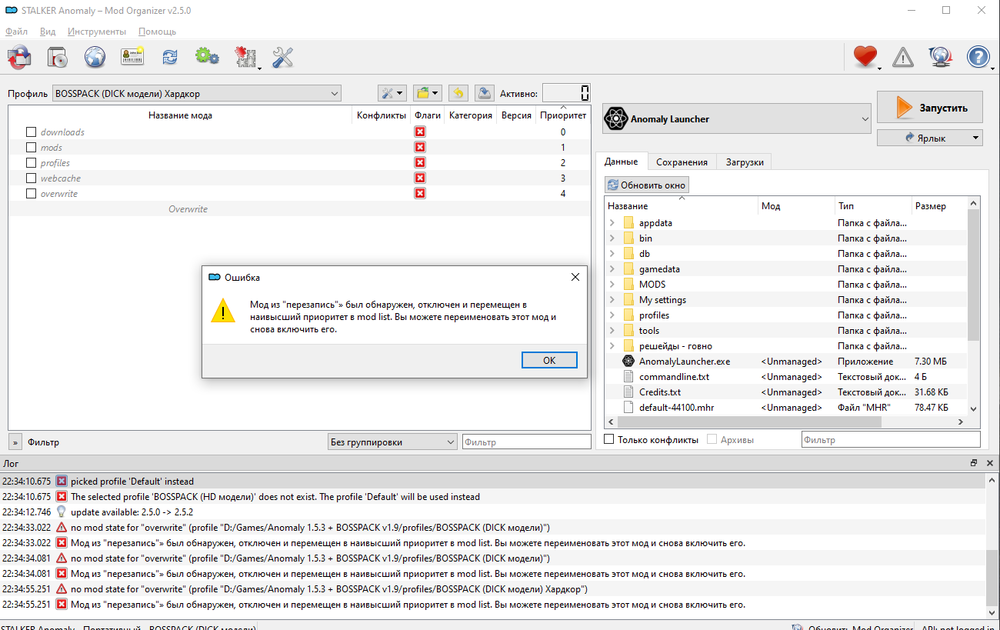Click the warning triangle notifications icon
This screenshot has height=630, width=1000.
[903, 57]
